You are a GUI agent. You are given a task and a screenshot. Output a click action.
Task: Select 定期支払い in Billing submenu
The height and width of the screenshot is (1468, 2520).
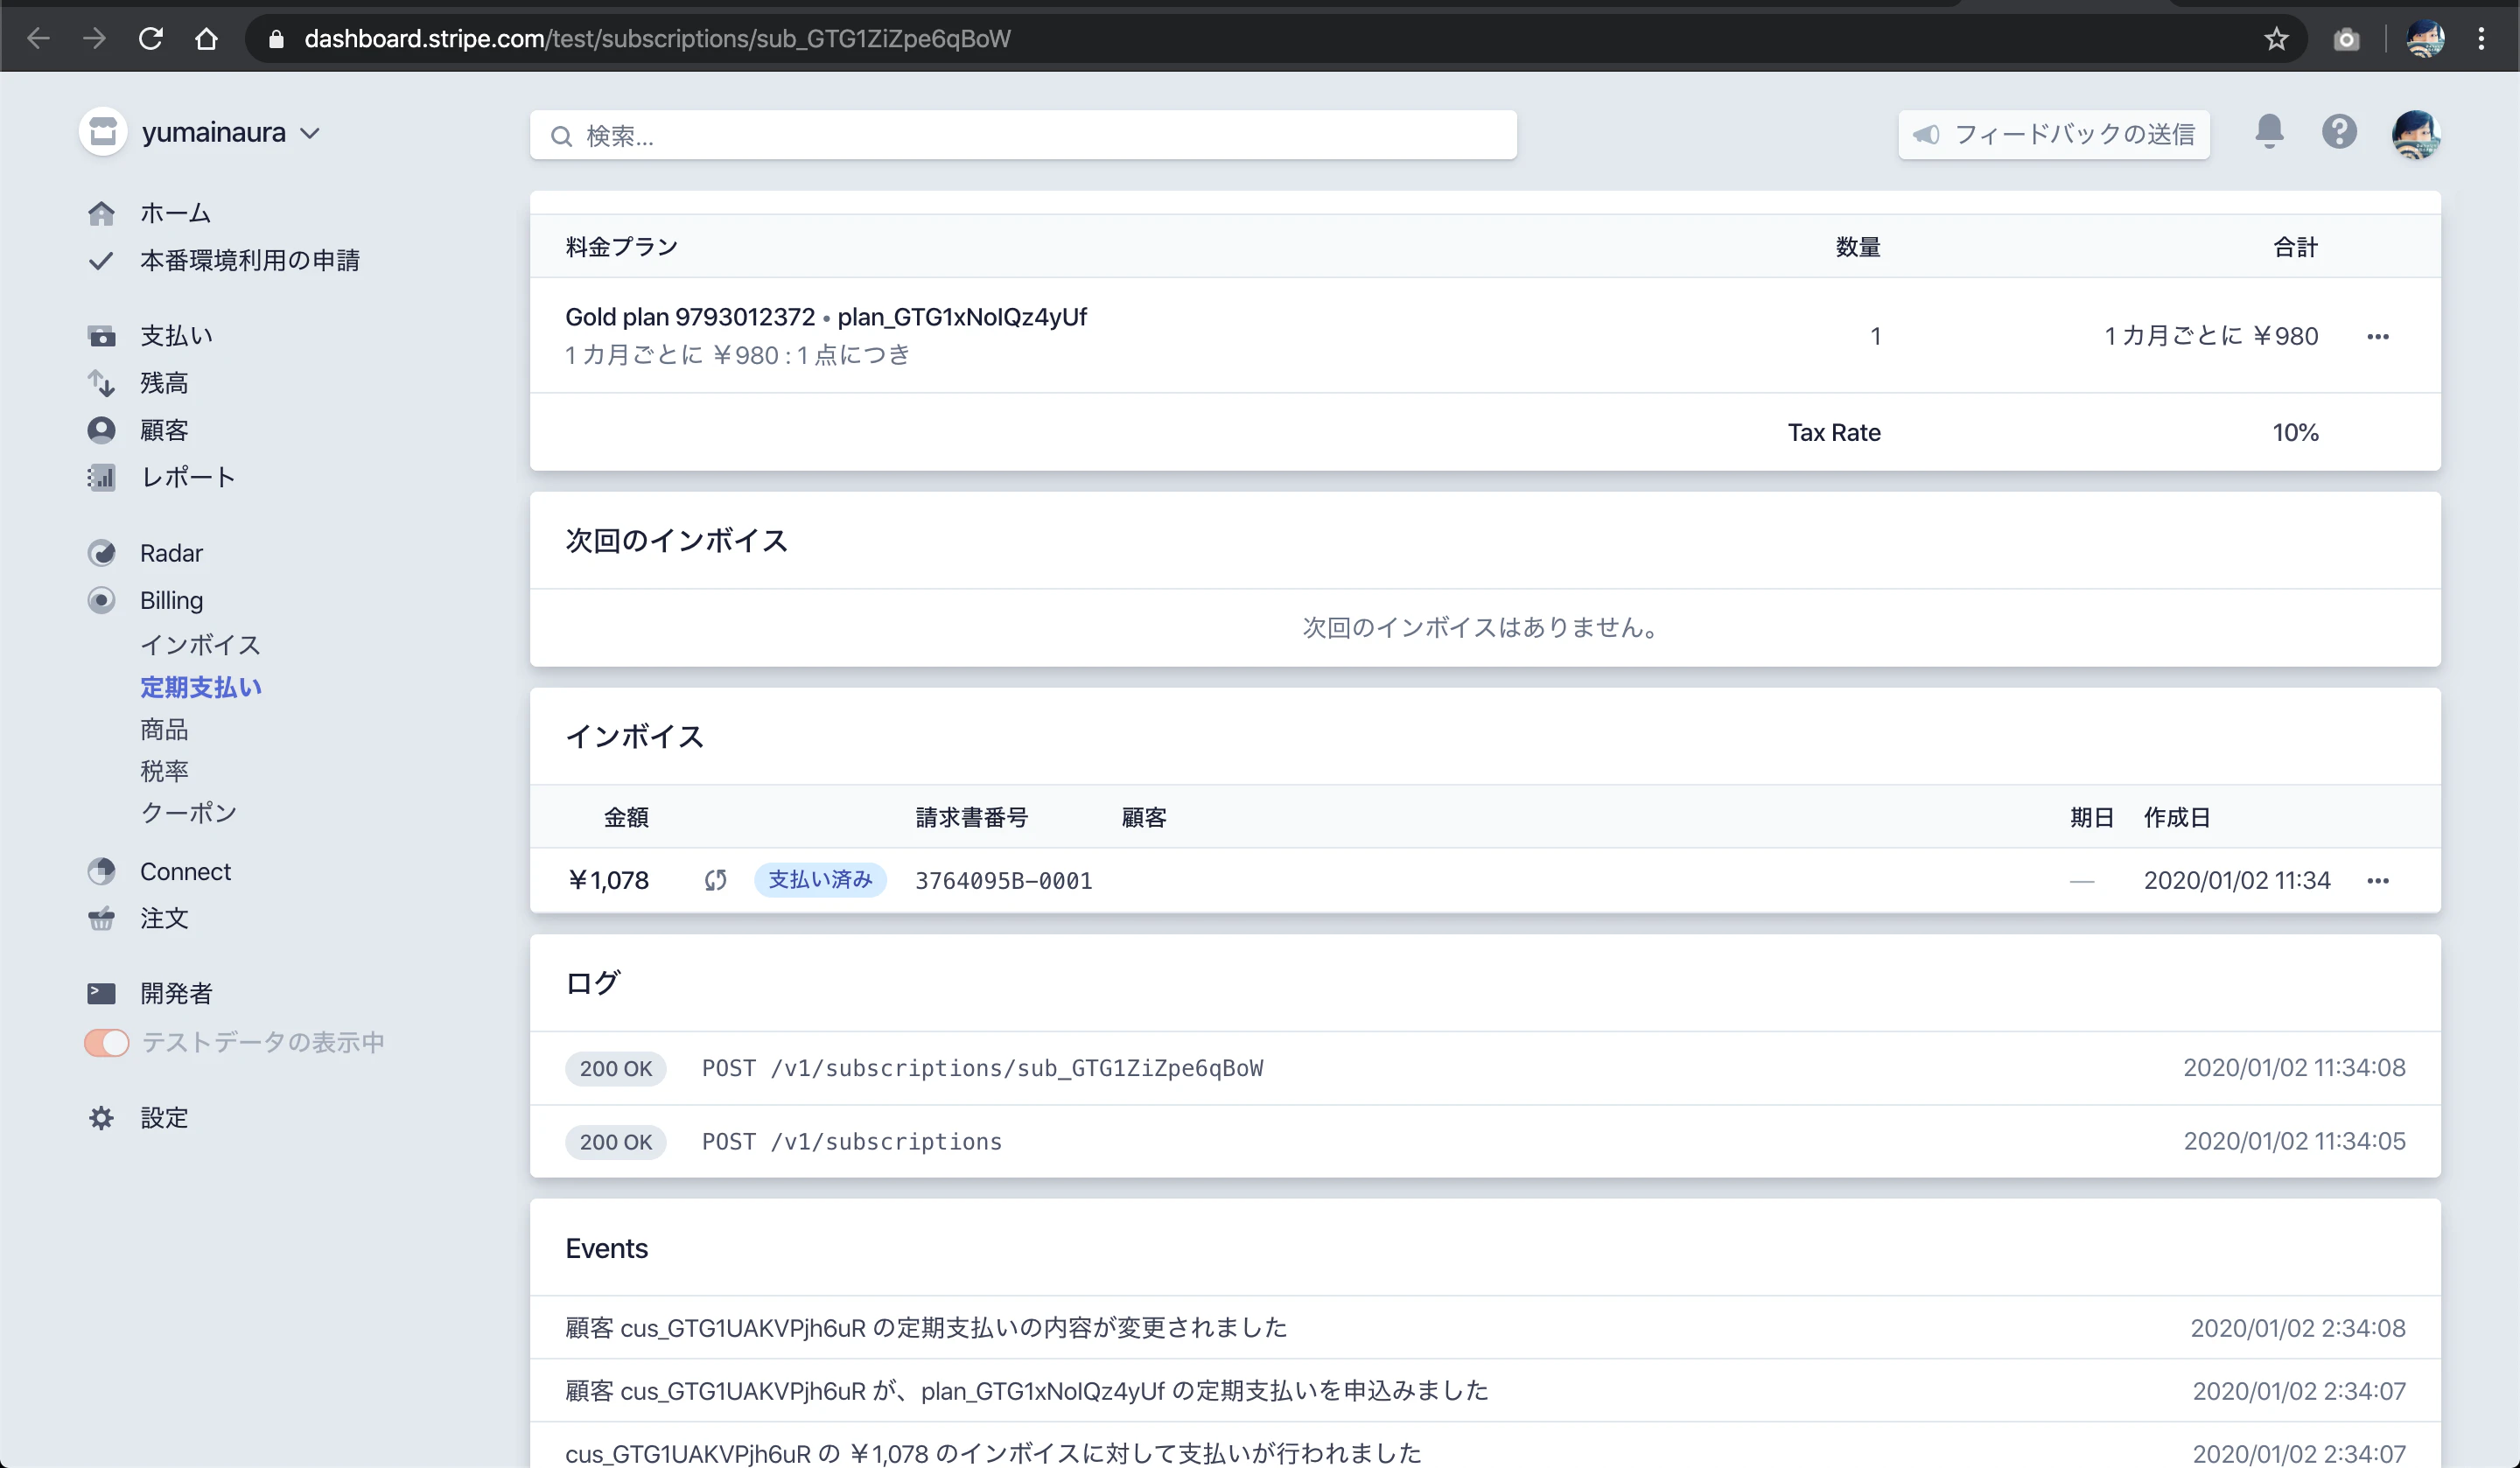point(201,687)
